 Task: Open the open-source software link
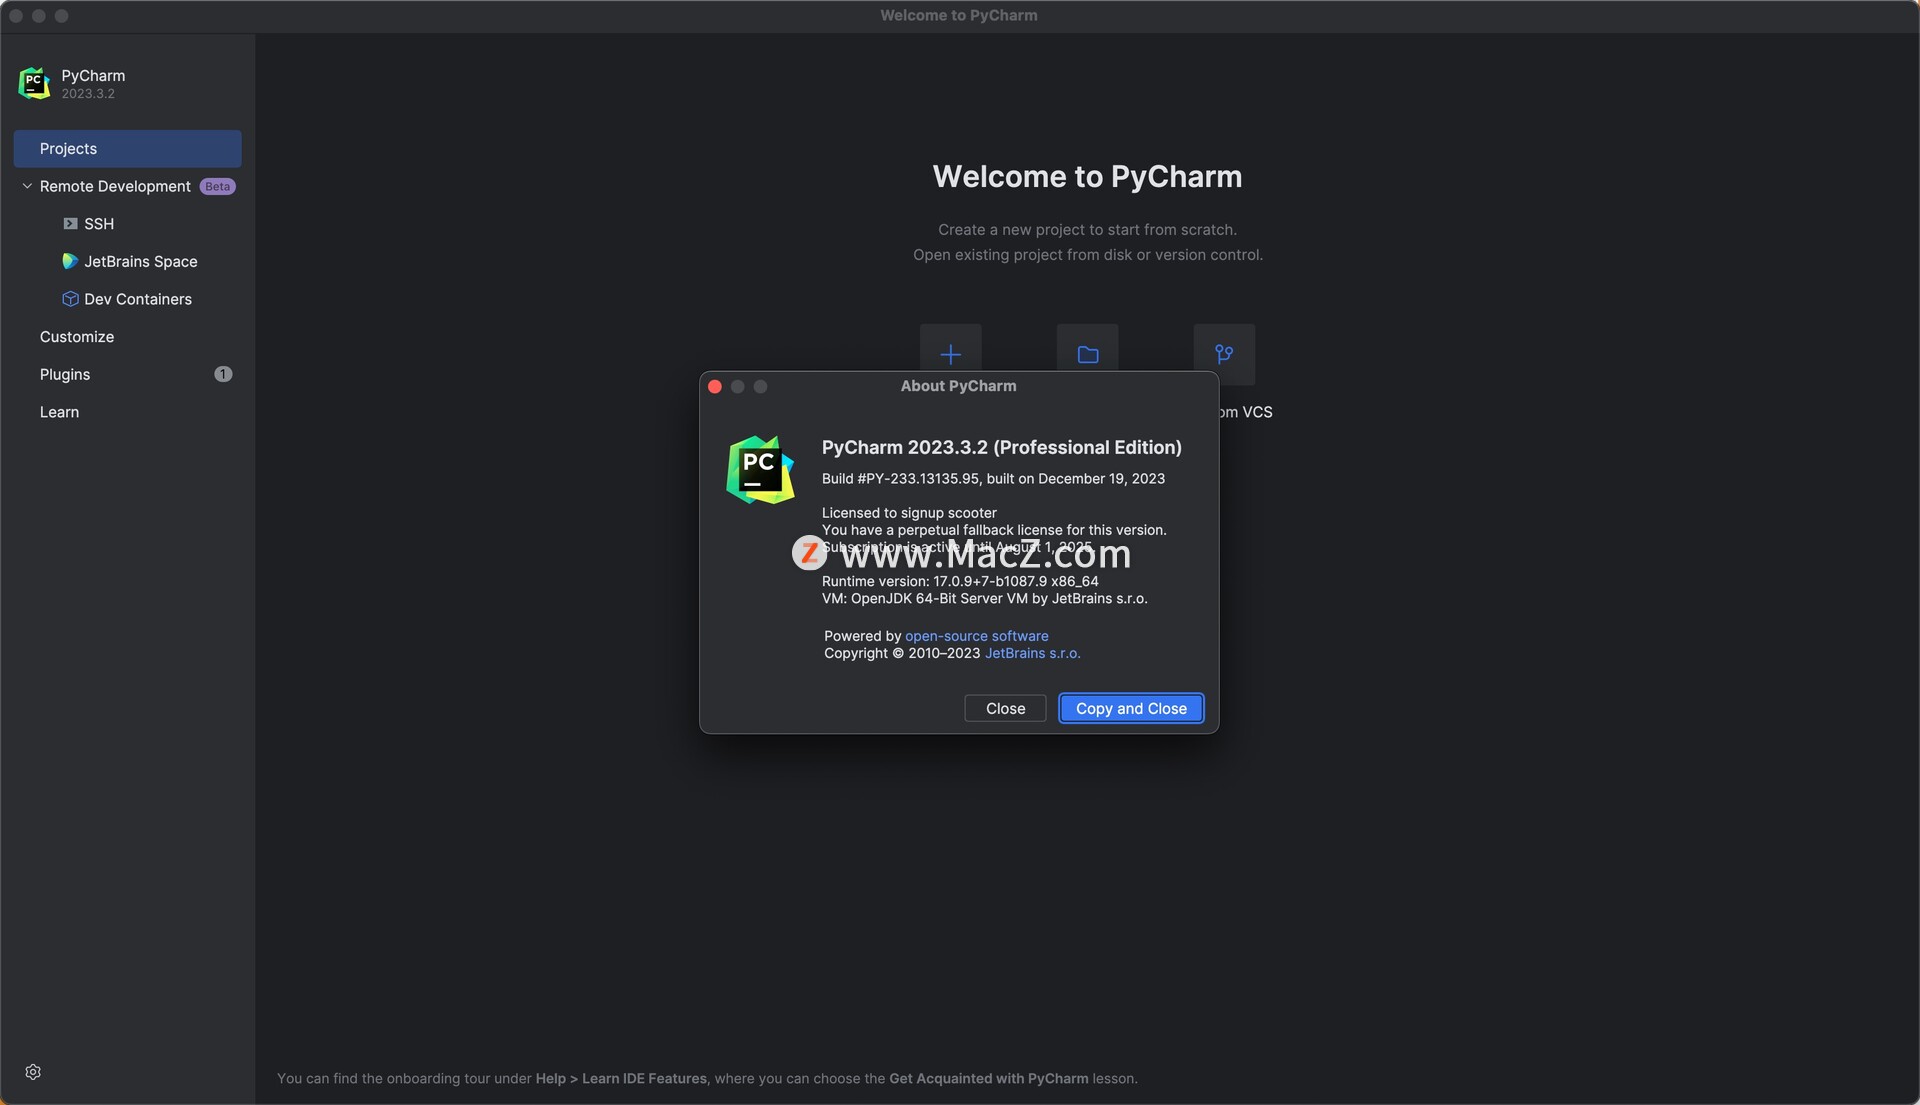click(976, 636)
